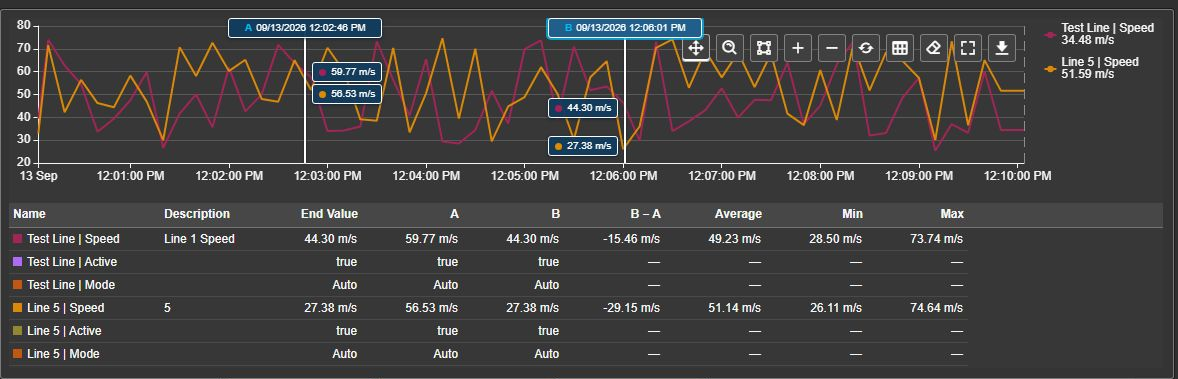
Task: Select the Test Line | Speed row name
Action: [73, 239]
